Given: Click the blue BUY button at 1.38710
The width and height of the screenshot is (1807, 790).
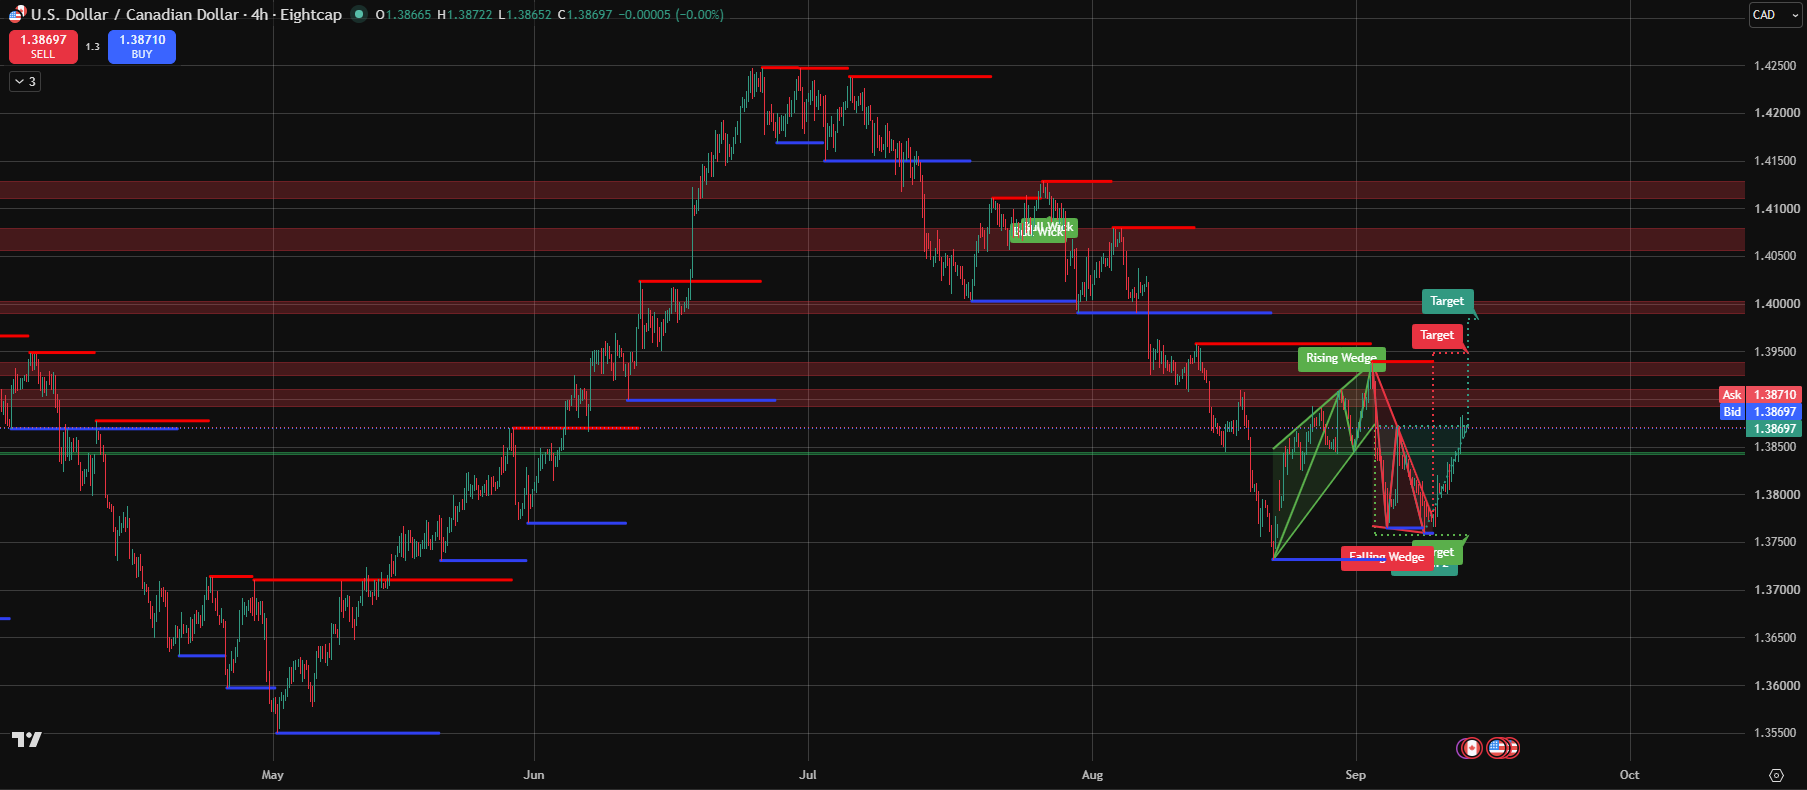Looking at the screenshot, I should [x=142, y=47].
